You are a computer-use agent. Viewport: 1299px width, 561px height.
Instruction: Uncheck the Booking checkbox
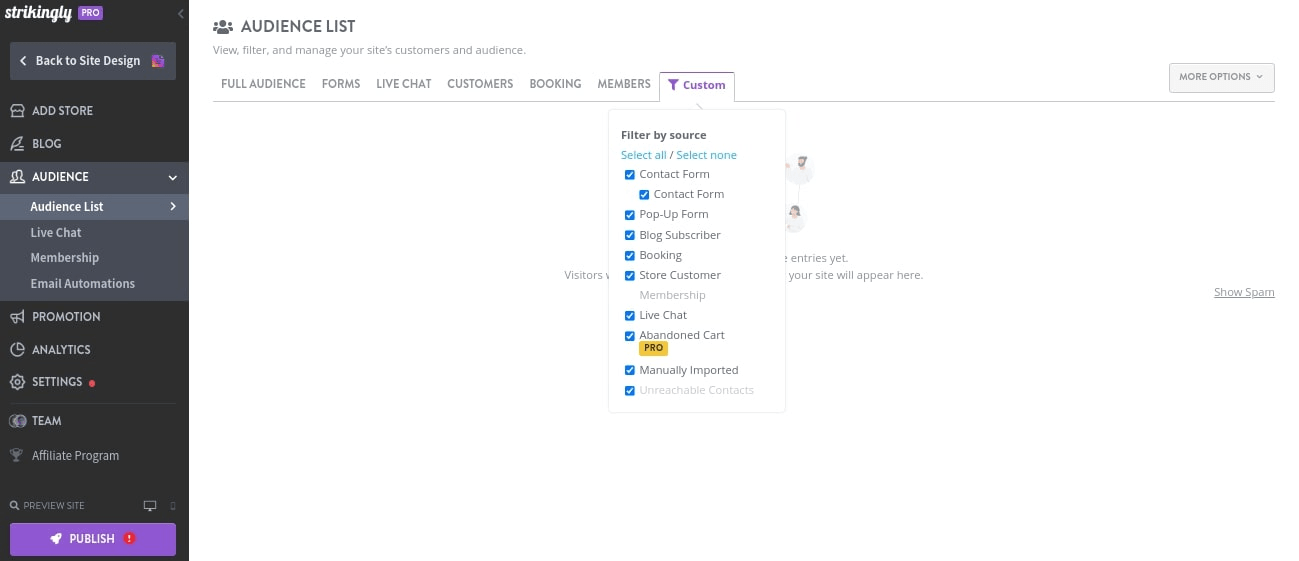tap(630, 255)
